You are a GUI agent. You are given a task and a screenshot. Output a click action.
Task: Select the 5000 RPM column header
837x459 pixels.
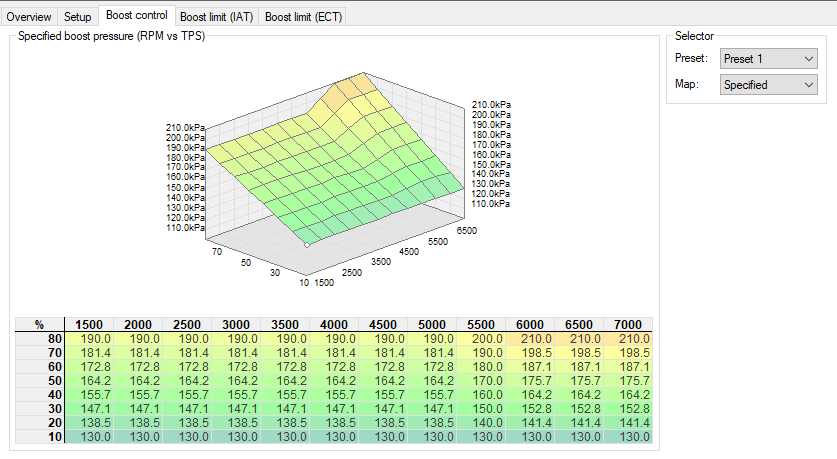pos(432,325)
